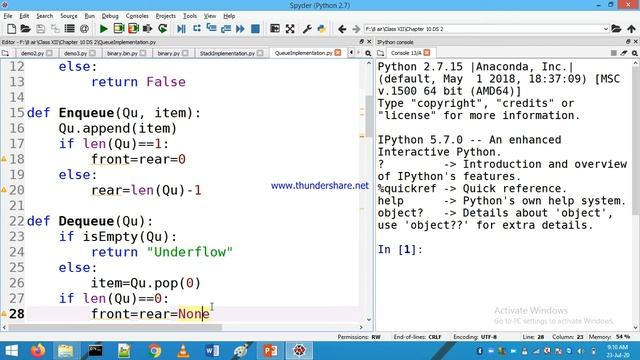Image resolution: width=640 pixels, height=360 pixels.
Task: Switch to the StackImplementation.py tab
Action: tap(227, 53)
